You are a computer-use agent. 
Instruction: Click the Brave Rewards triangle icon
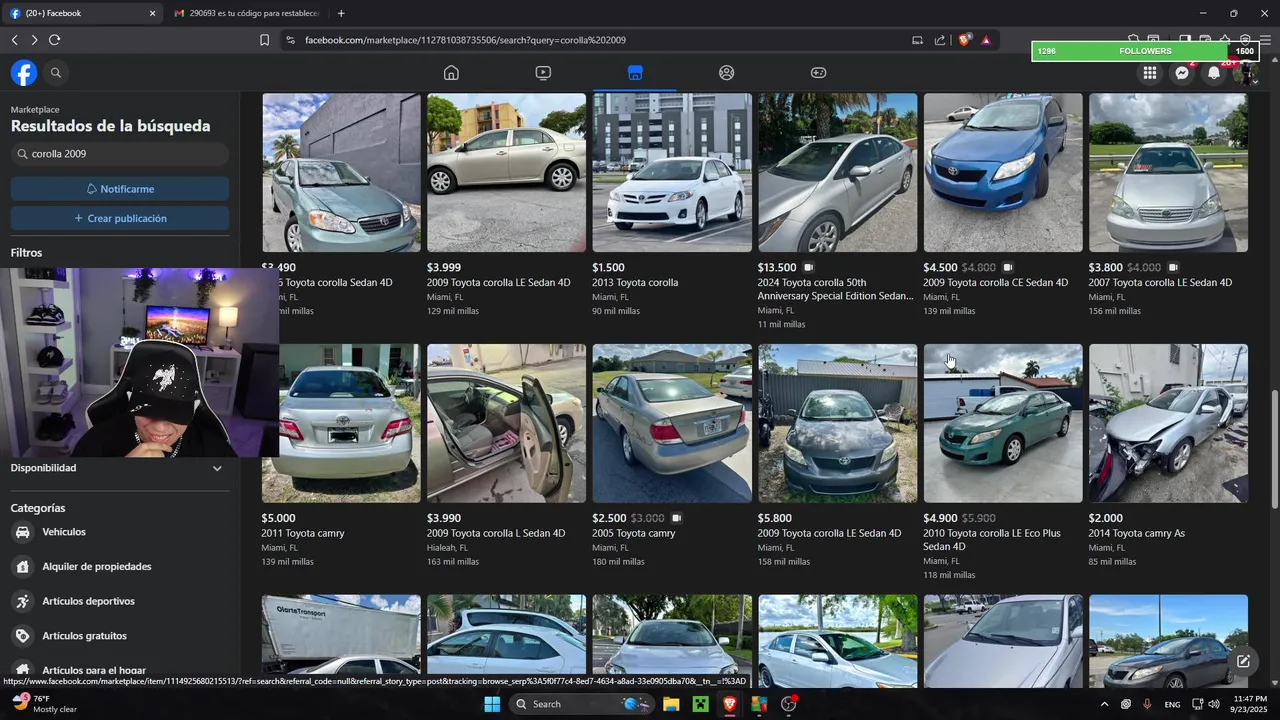[x=986, y=40]
